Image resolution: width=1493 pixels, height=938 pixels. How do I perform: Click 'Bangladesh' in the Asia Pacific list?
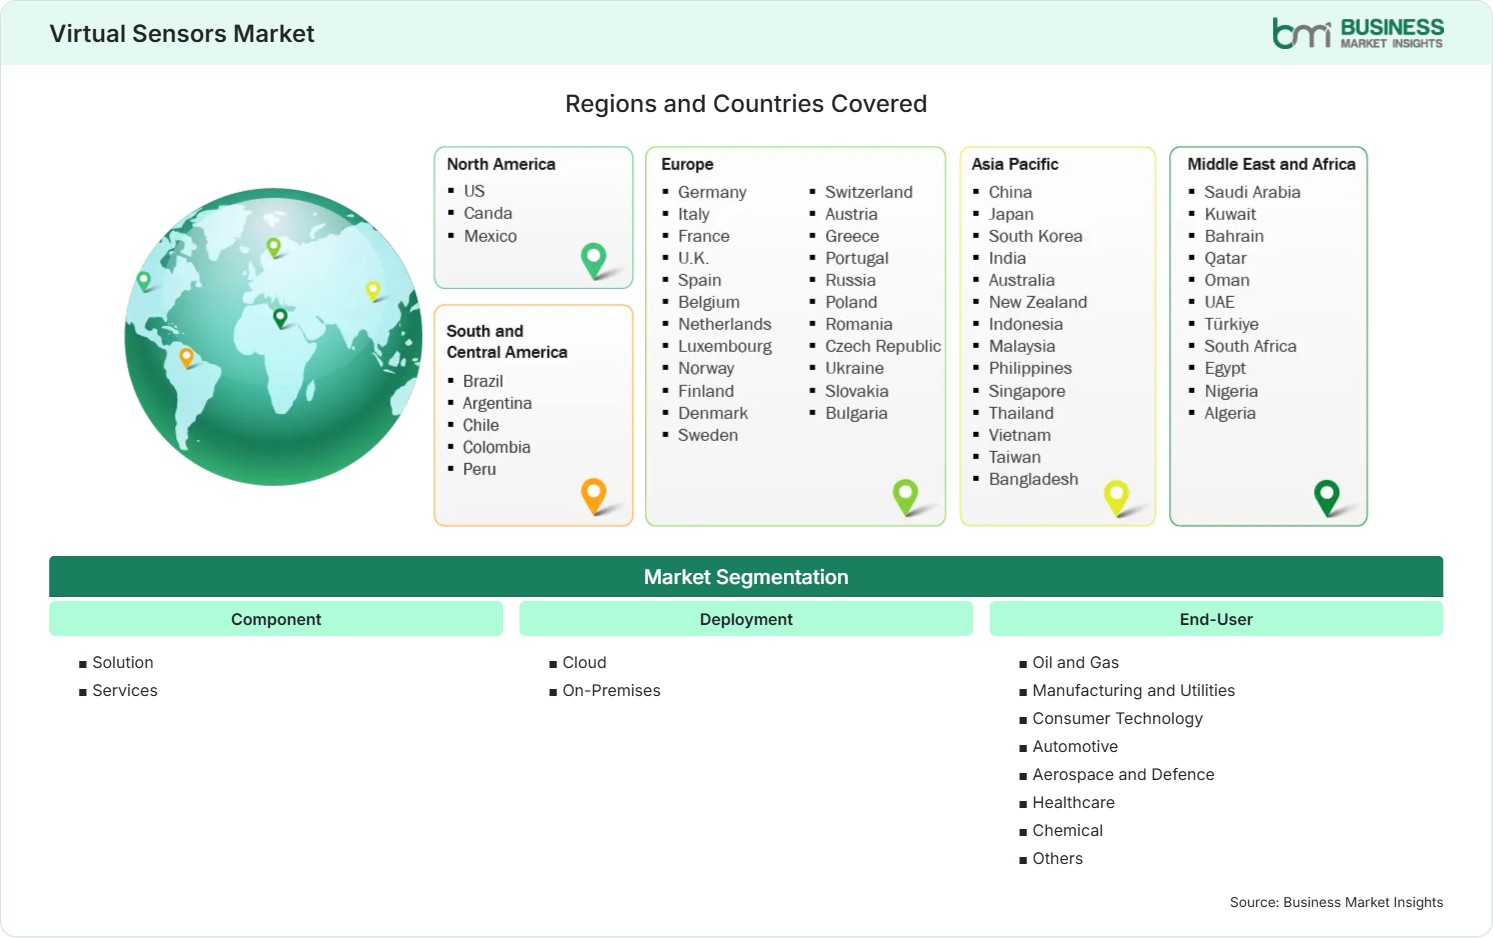[1033, 479]
